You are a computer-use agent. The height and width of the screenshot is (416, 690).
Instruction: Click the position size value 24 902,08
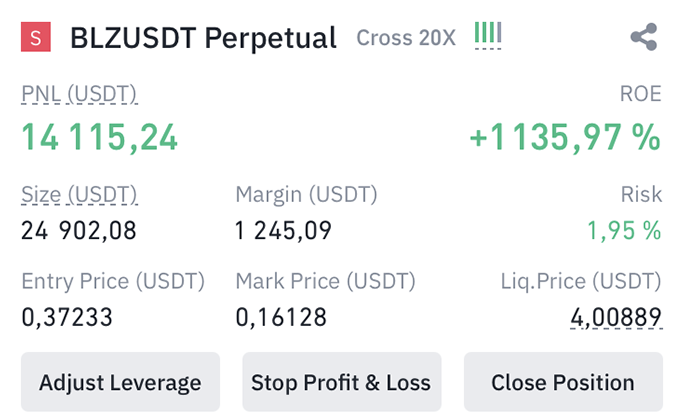(x=79, y=231)
